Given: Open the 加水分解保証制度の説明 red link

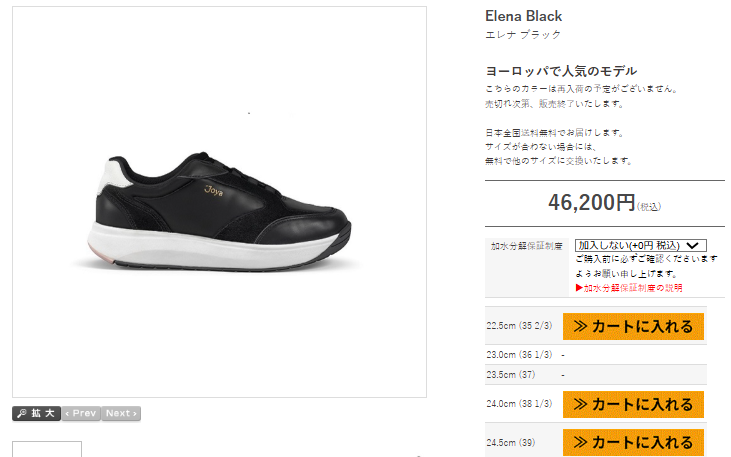Looking at the screenshot, I should pyautogui.click(x=629, y=288).
